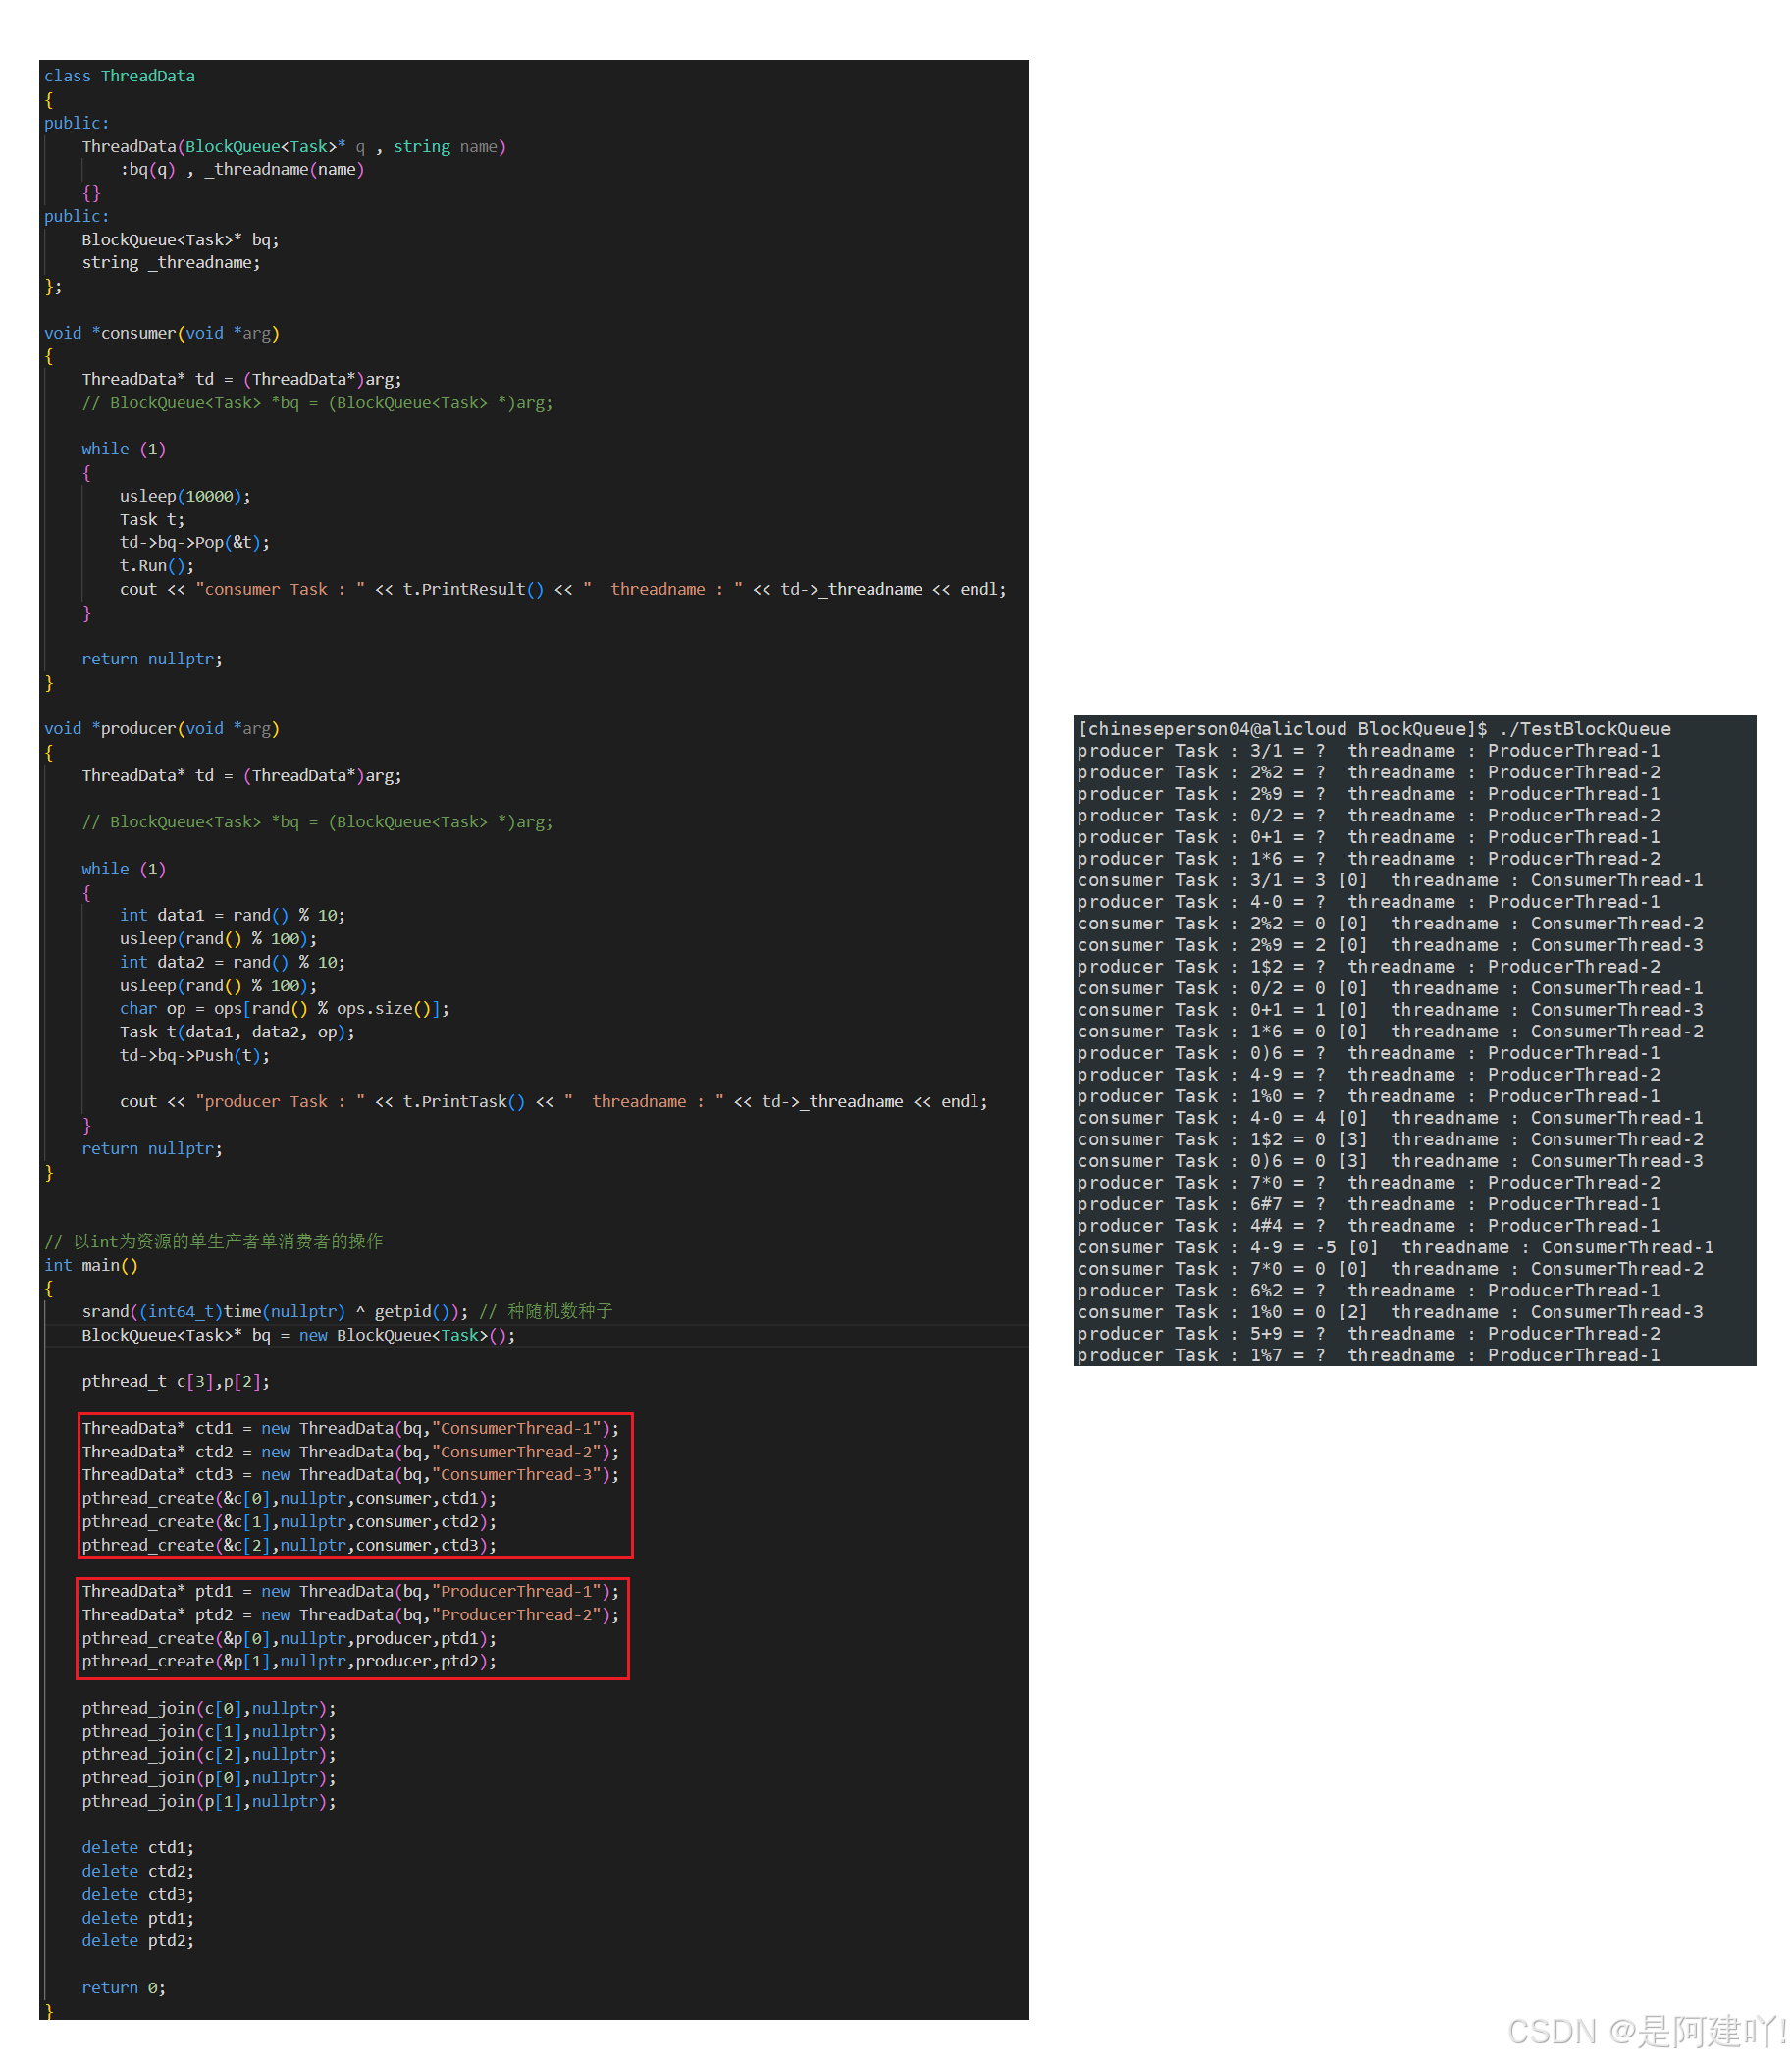
Task: Click the ThreadData constructor signature line
Action: (294, 147)
